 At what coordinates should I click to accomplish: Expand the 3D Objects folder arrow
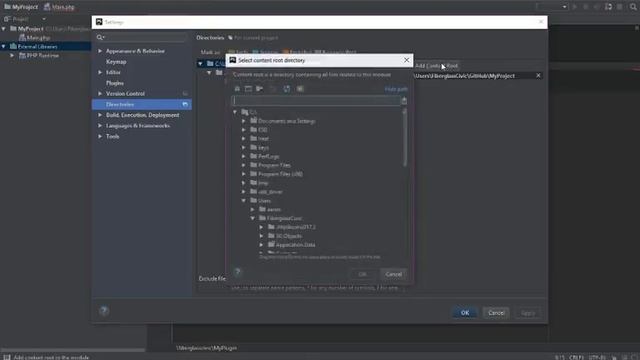tap(261, 236)
